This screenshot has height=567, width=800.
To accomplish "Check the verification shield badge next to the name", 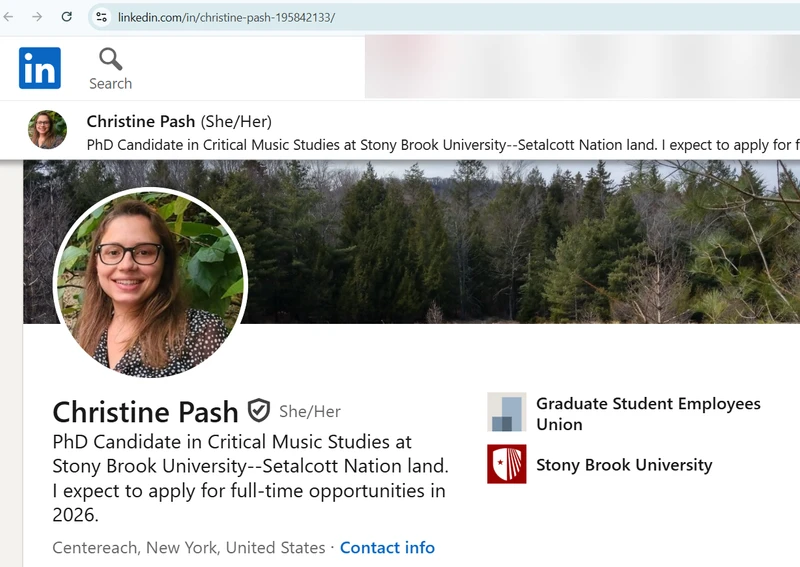I will click(x=259, y=410).
